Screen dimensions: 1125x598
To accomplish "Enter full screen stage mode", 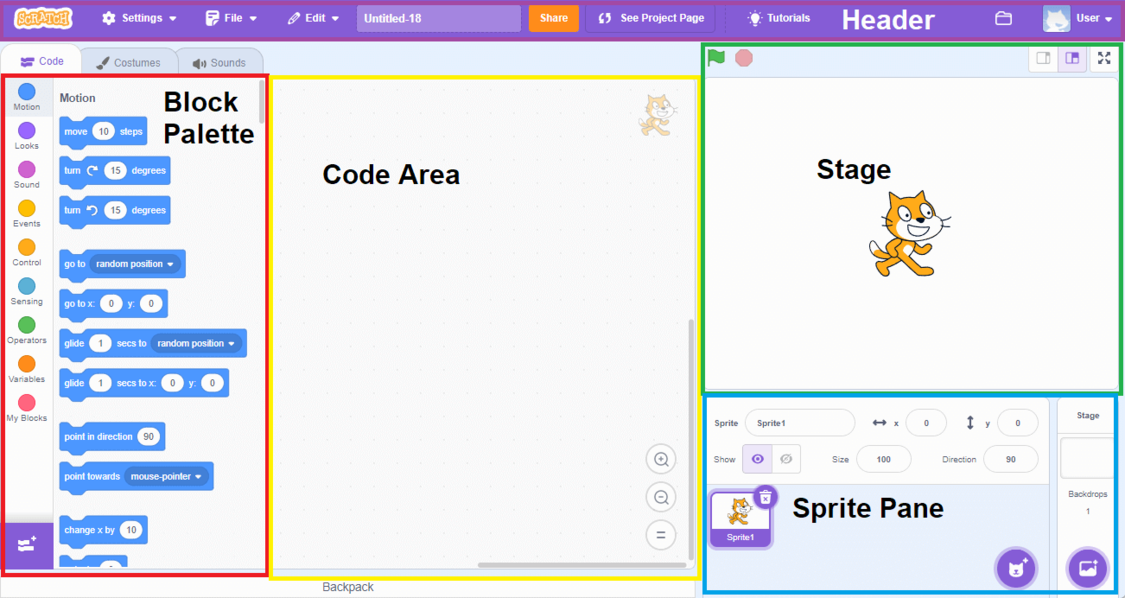I will pyautogui.click(x=1104, y=59).
